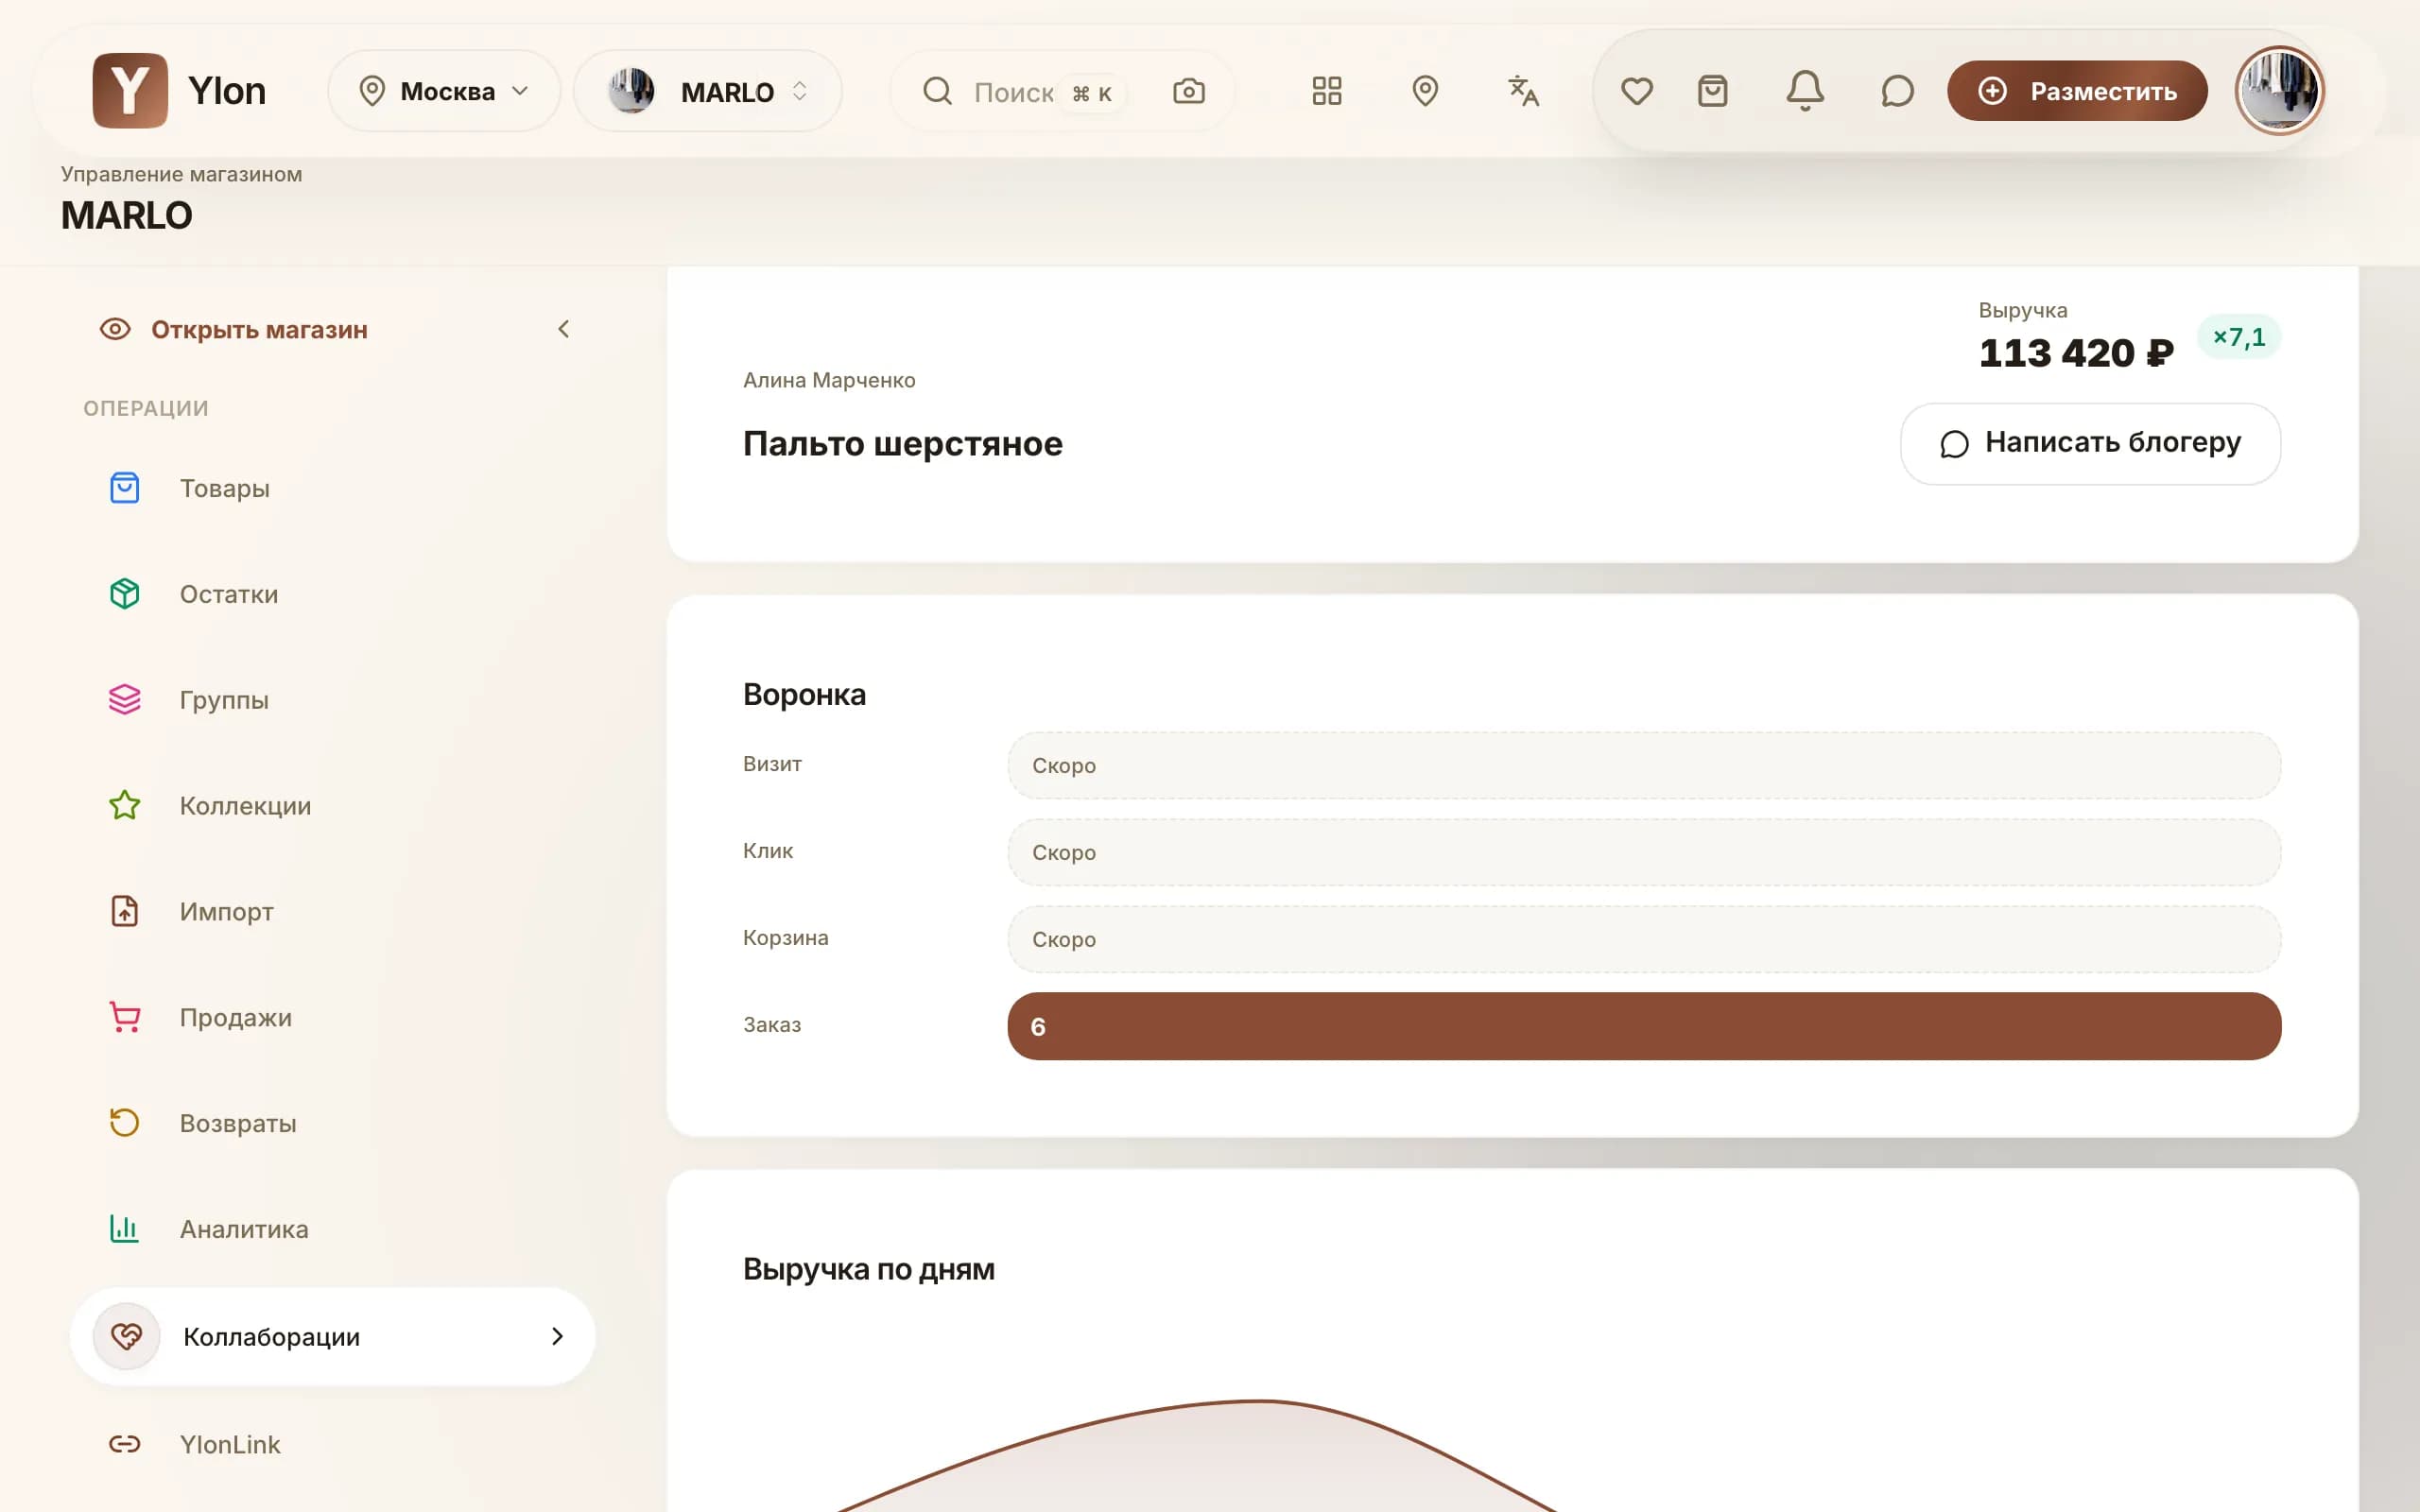This screenshot has height=1512, width=2420.
Task: Click the Разместить button
Action: [2077, 91]
